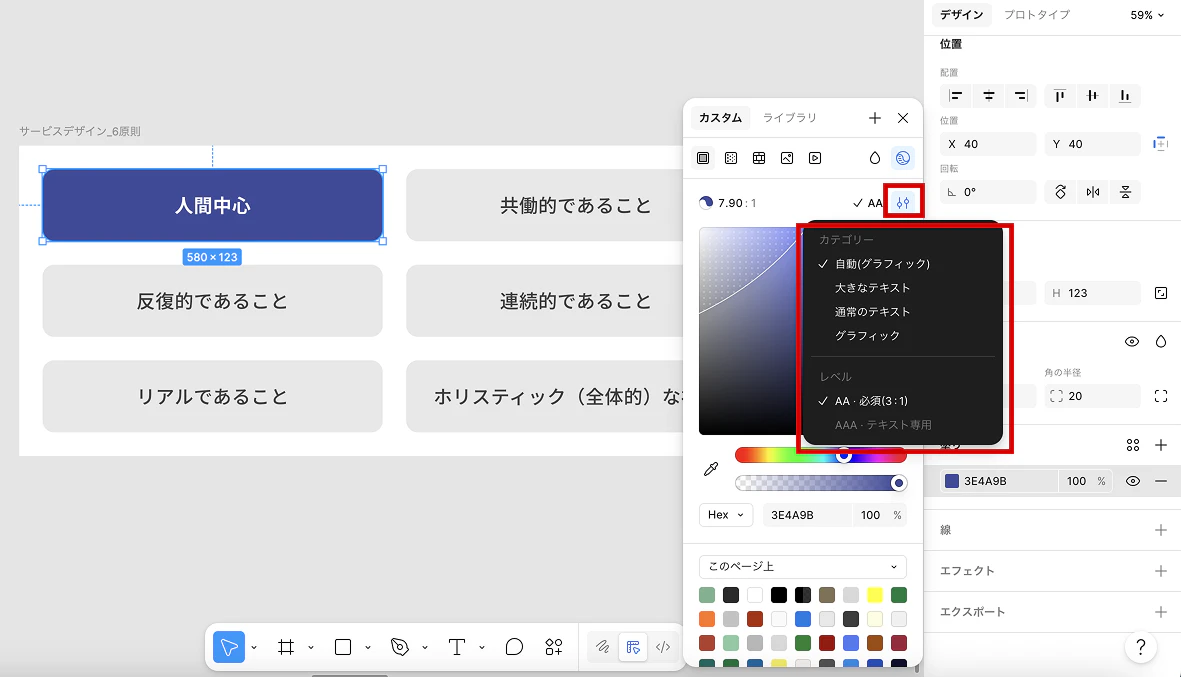
Task: Align selection to the bottom
Action: coord(1125,96)
